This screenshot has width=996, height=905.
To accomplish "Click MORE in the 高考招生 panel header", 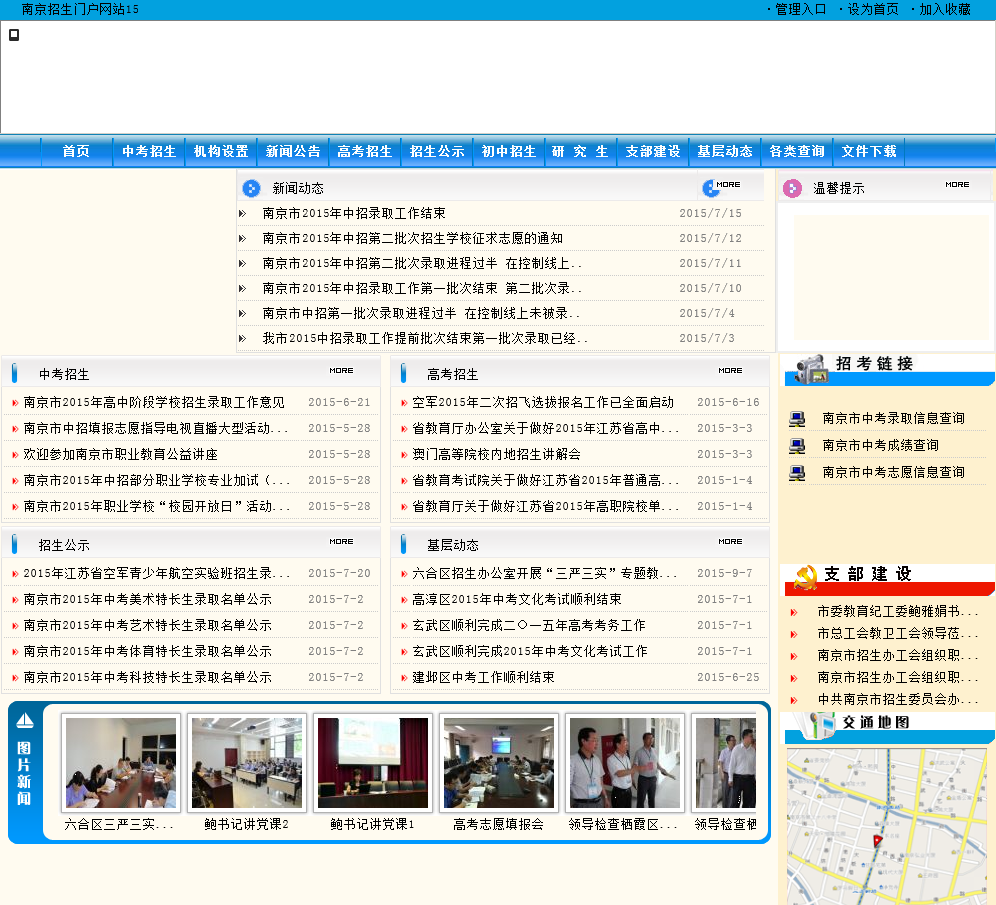I will point(730,370).
